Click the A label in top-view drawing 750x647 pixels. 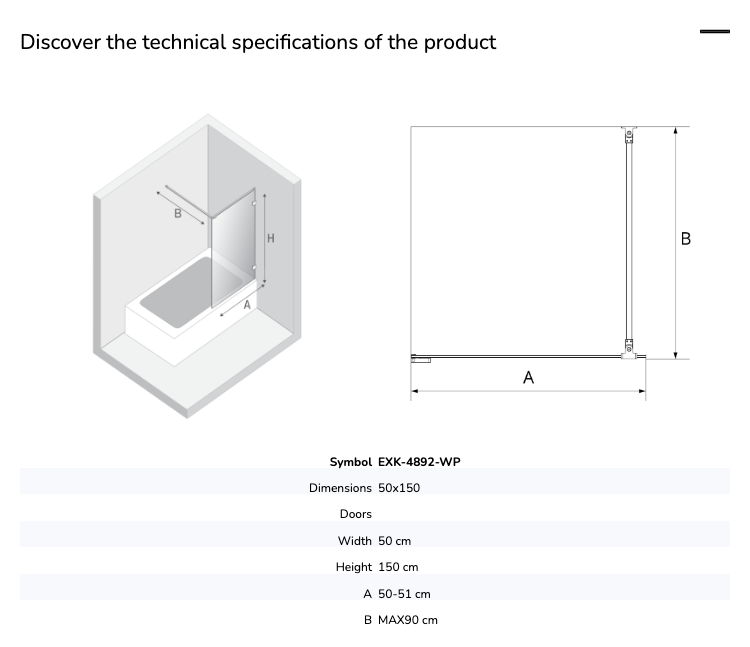[x=529, y=377]
